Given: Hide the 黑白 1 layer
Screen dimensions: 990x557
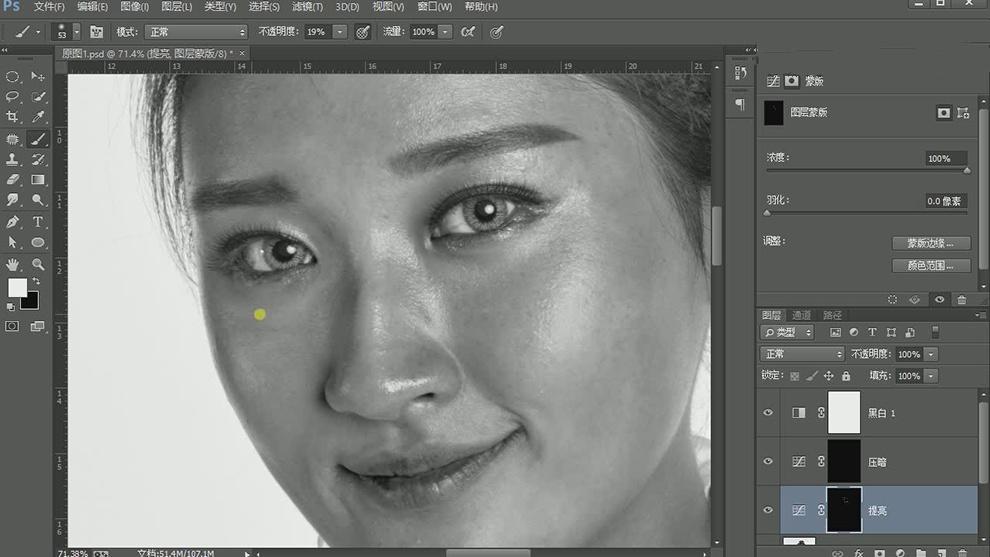Looking at the screenshot, I should click(768, 413).
